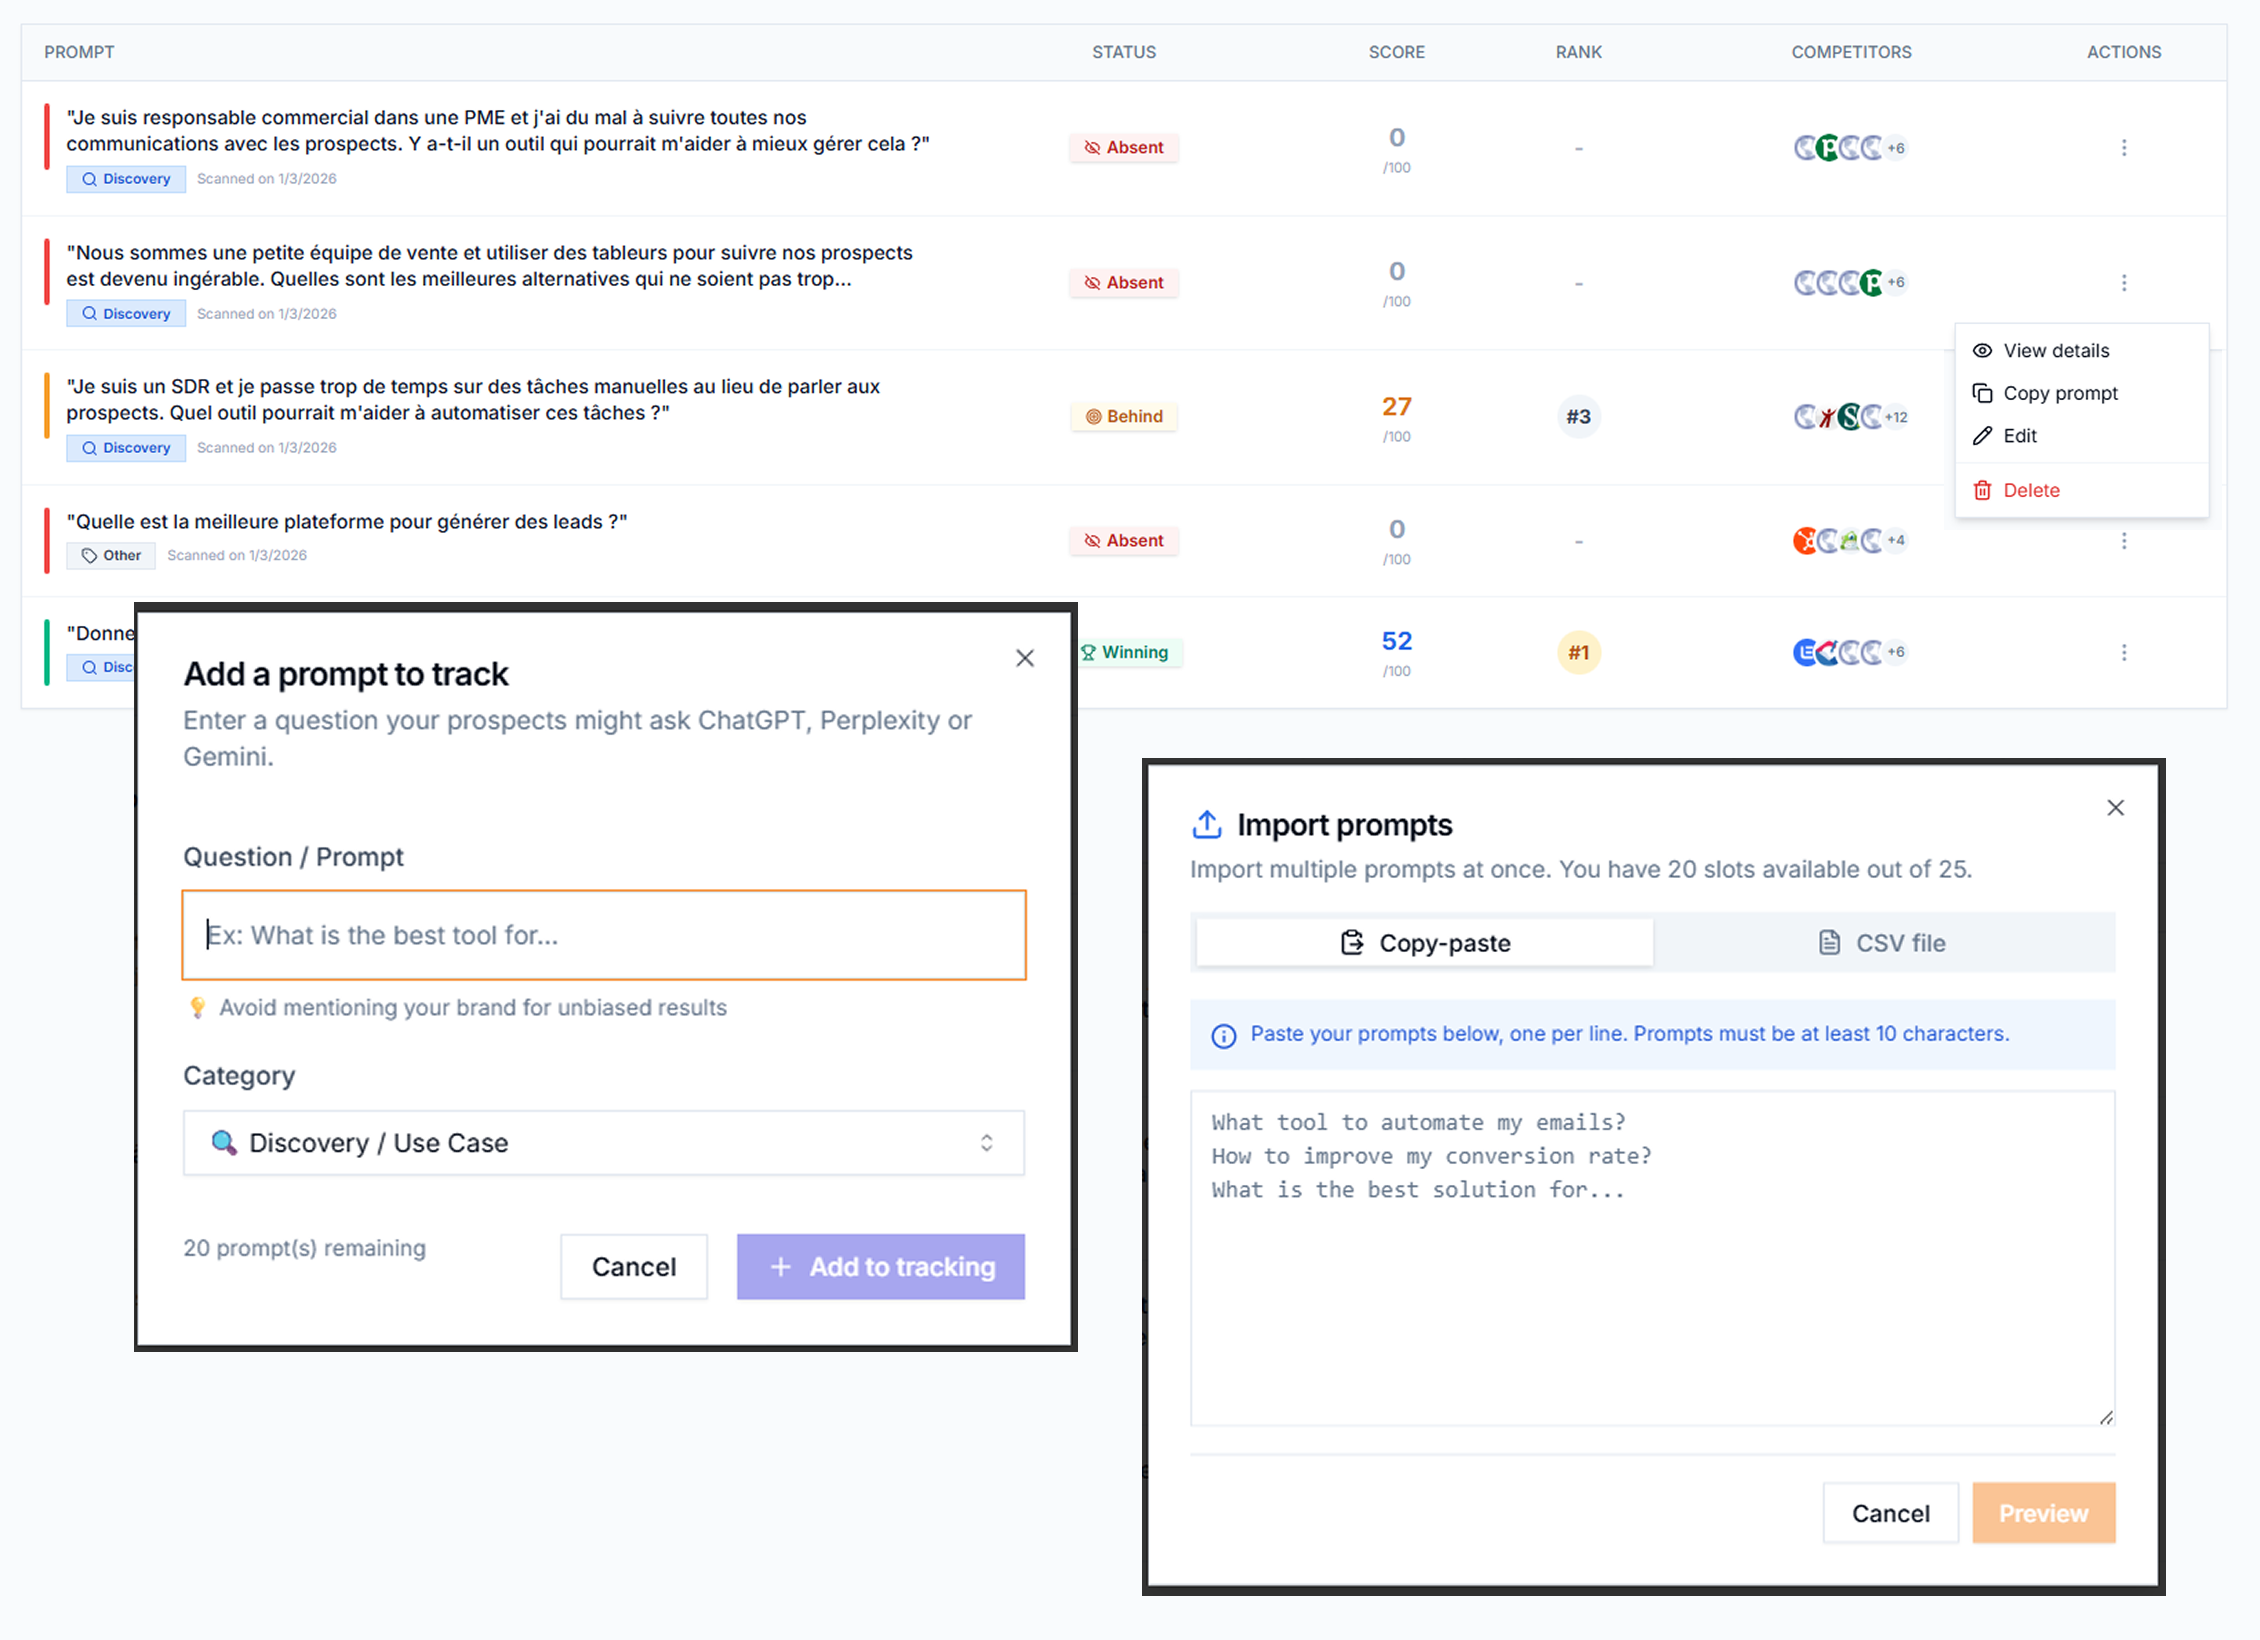Select Copy prompt from the context menu

[x=2060, y=393]
